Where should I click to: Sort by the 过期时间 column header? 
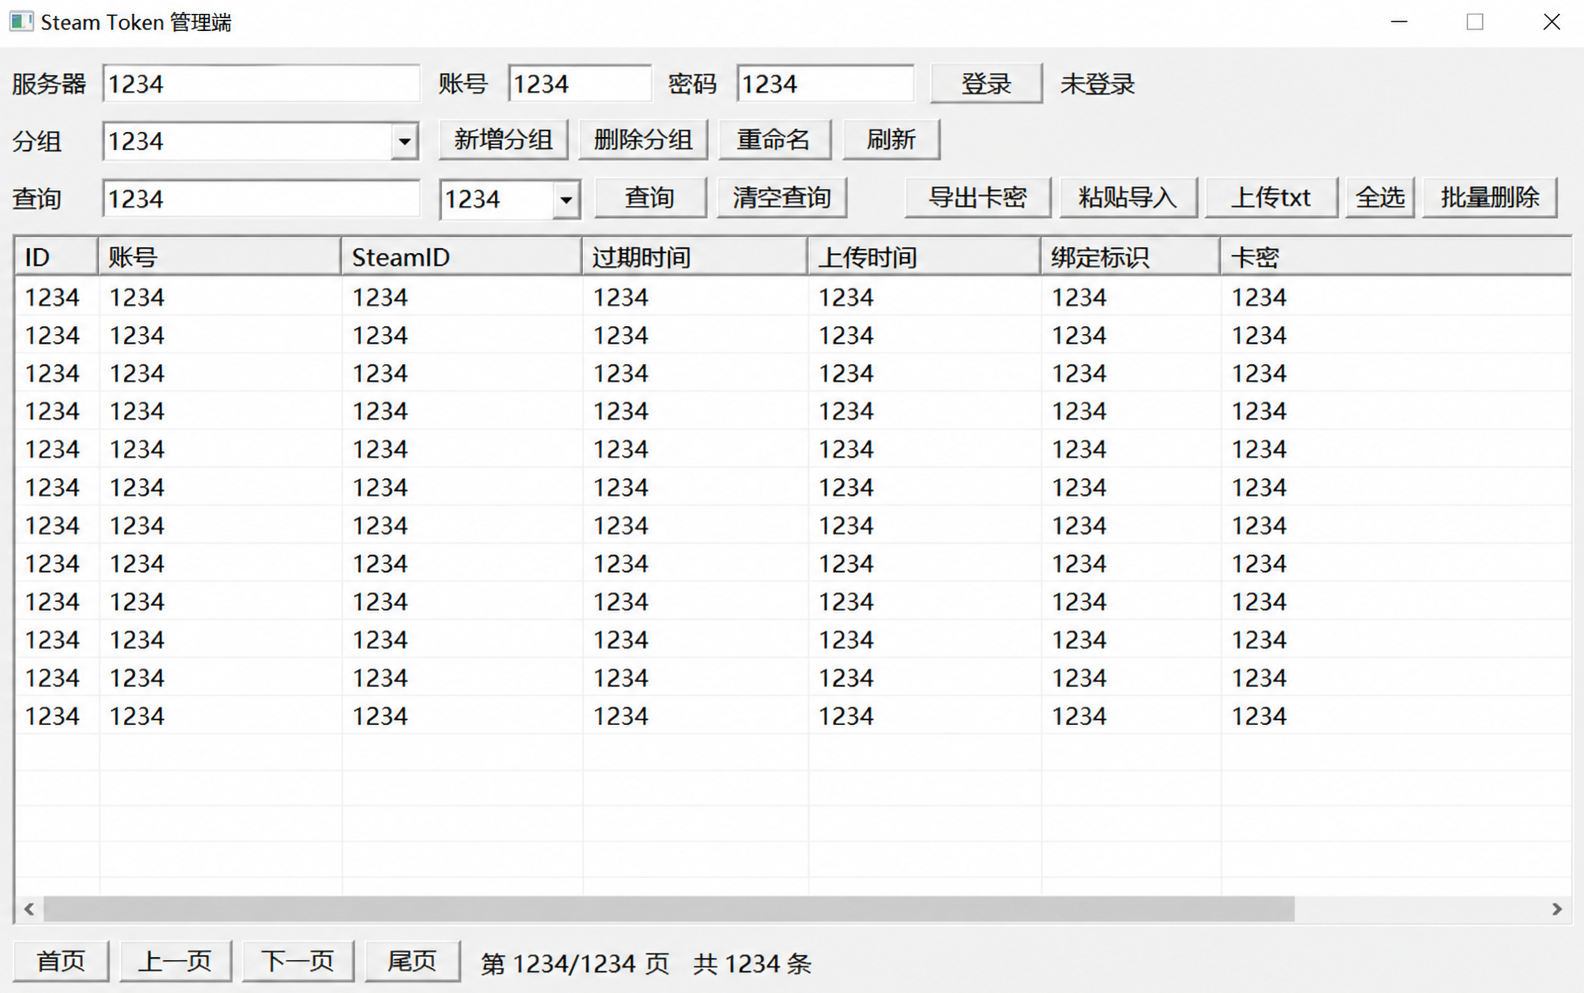694,257
